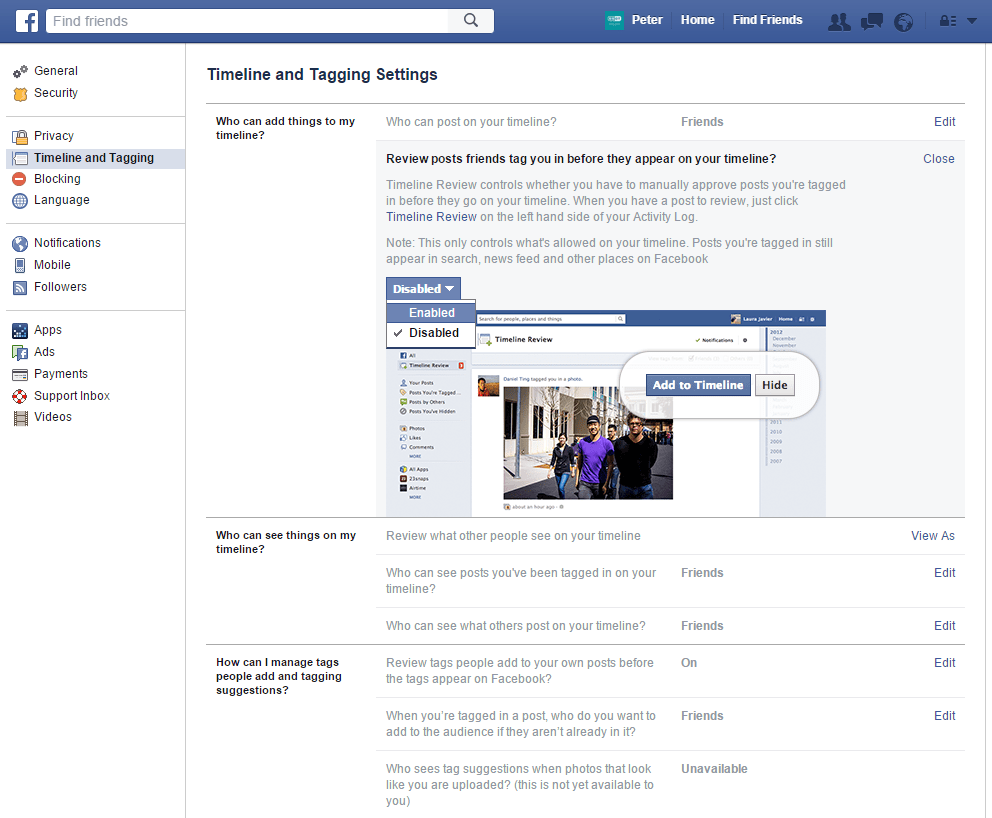Open Language settings page
The width and height of the screenshot is (992, 818).
[x=61, y=200]
